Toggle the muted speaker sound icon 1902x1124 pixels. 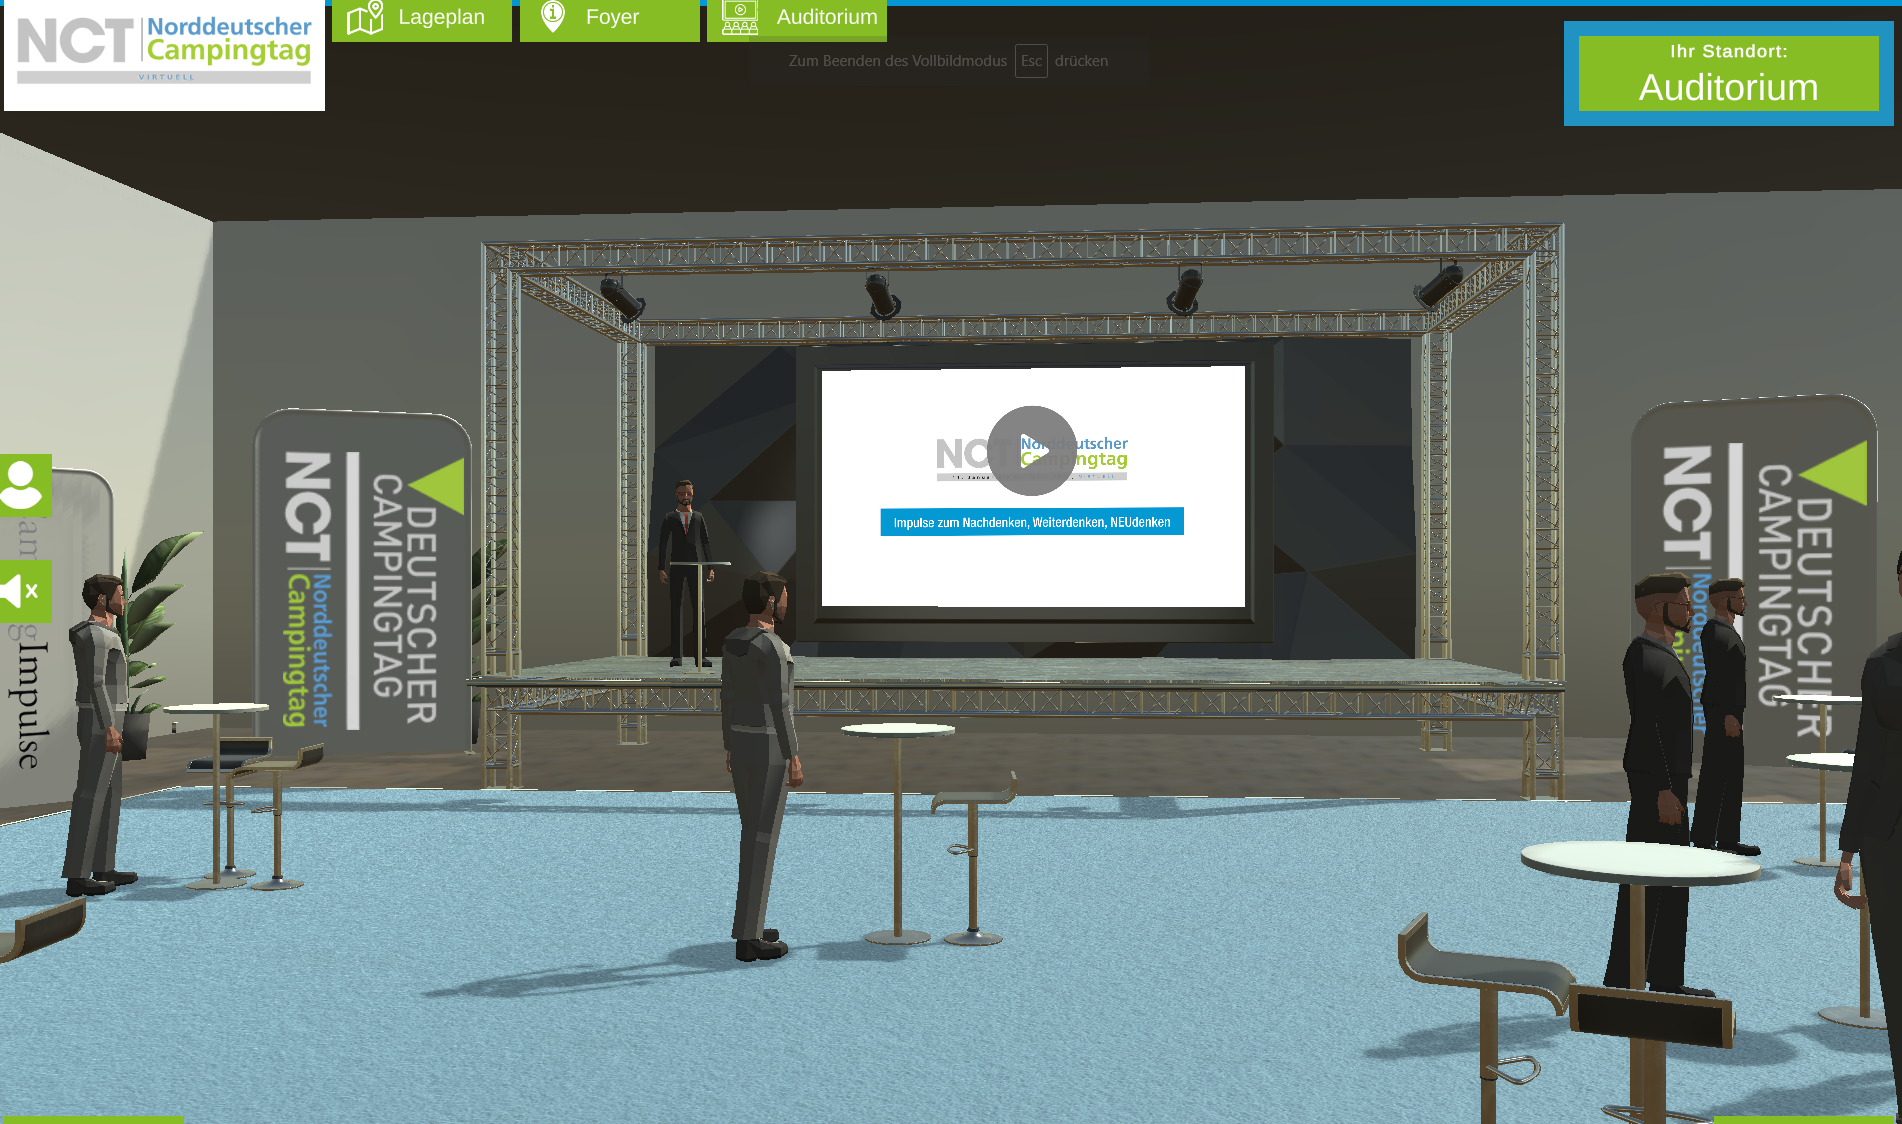pos(24,591)
